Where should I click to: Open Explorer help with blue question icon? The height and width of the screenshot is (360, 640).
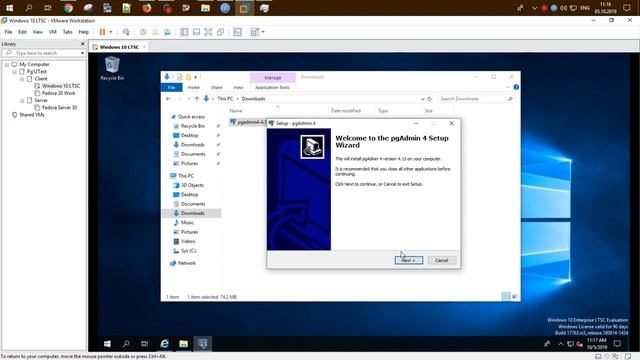pyautogui.click(x=516, y=87)
